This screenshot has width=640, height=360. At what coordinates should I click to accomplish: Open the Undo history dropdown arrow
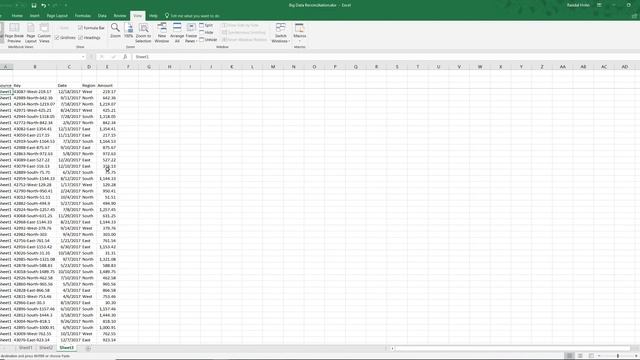49,5
